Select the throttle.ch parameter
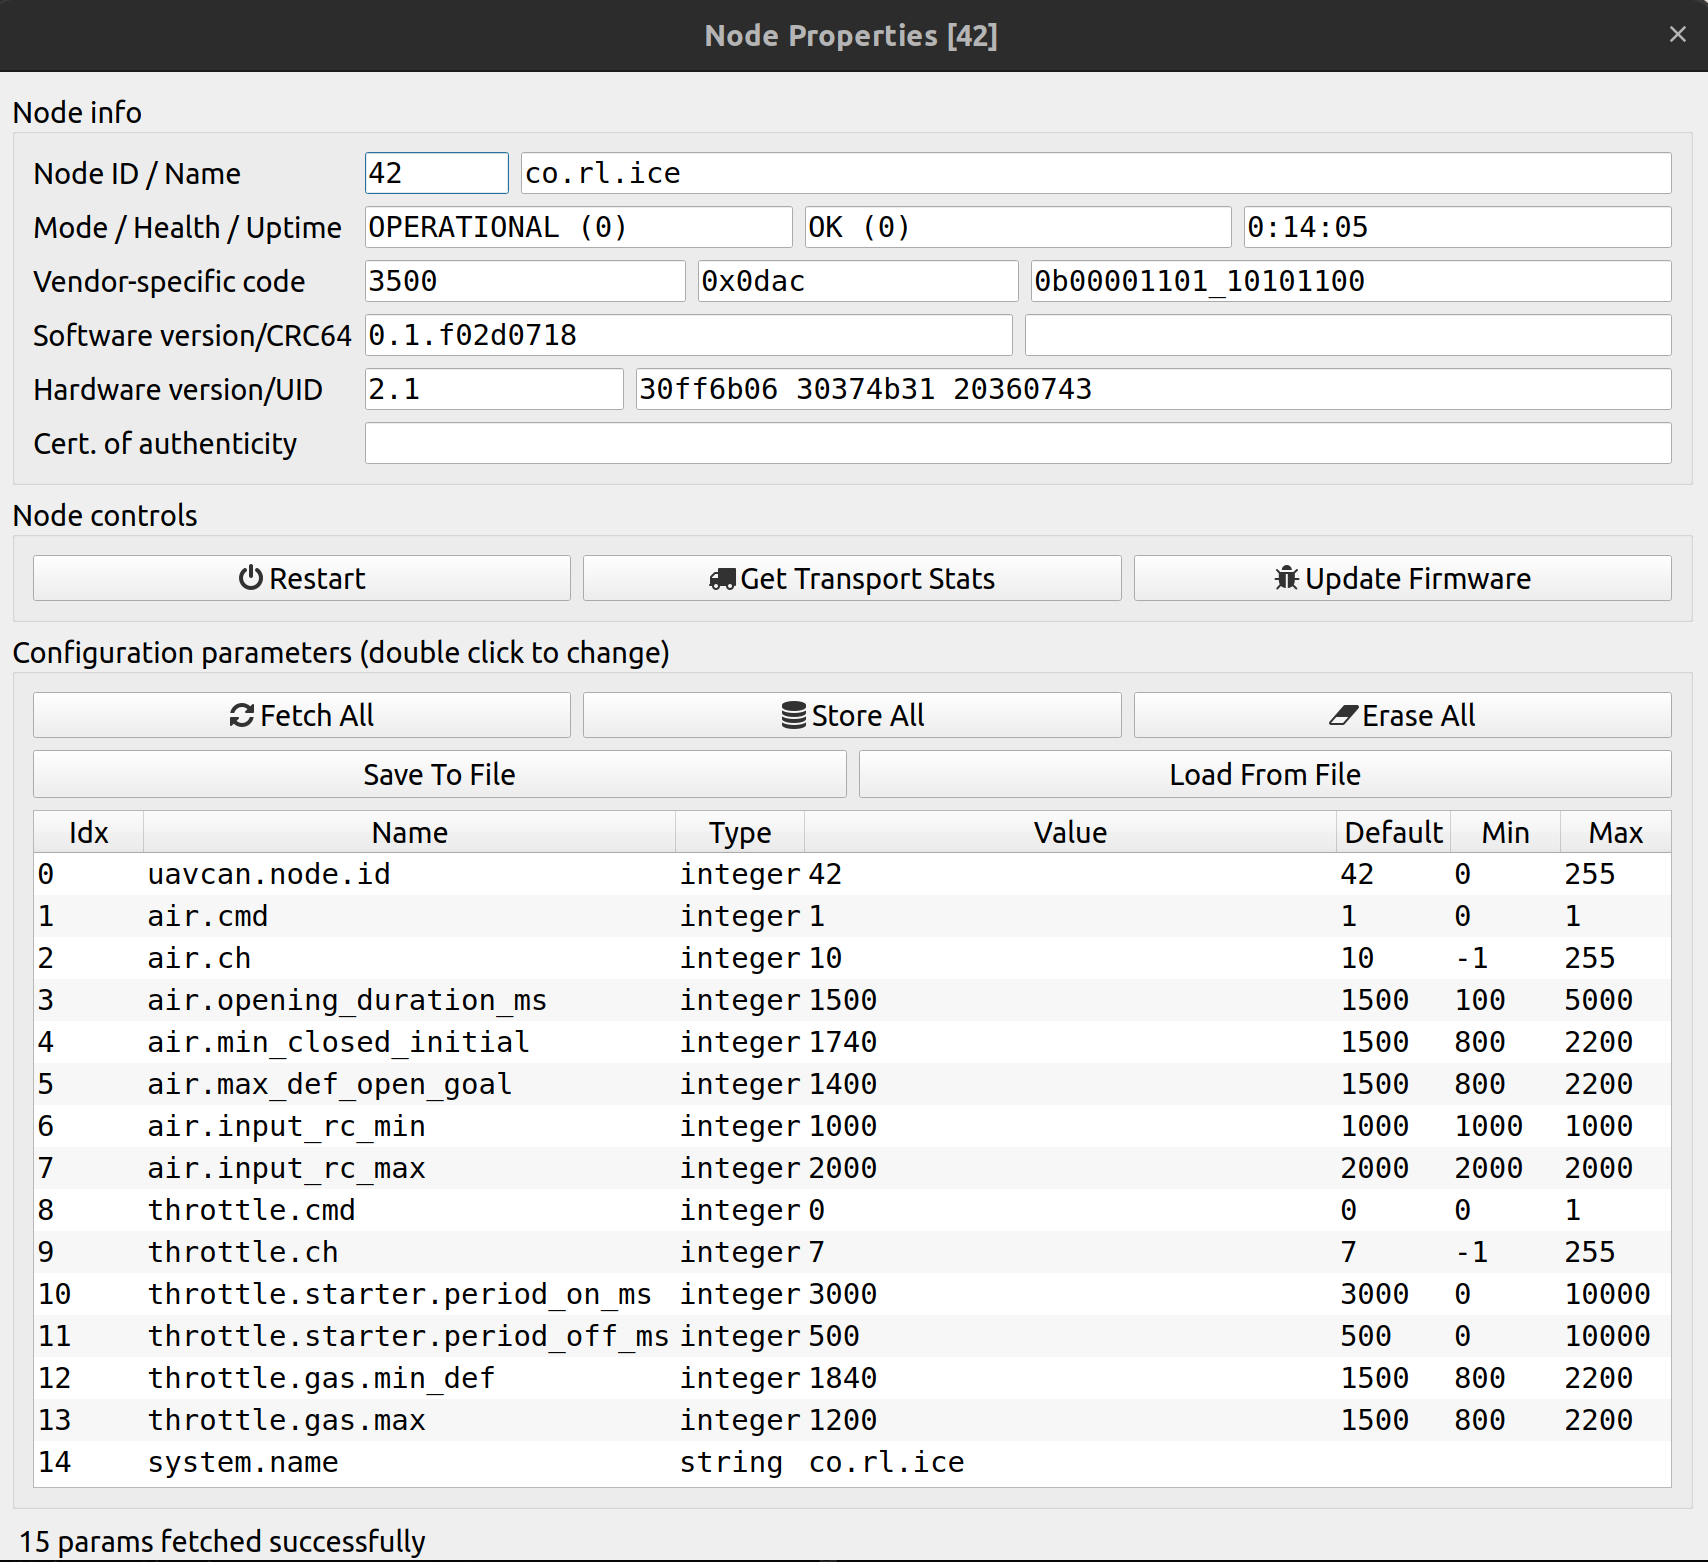Viewport: 1708px width, 1562px height. 243,1252
